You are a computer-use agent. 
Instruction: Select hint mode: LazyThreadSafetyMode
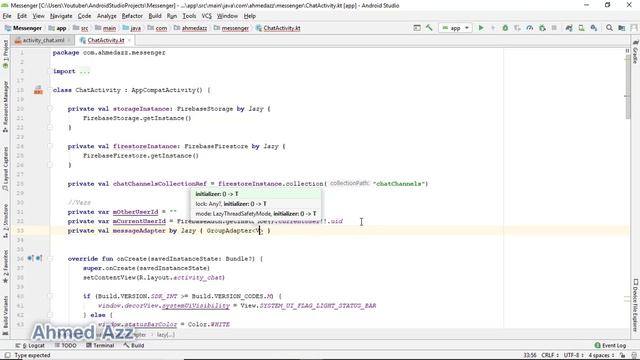pyautogui.click(x=256, y=213)
